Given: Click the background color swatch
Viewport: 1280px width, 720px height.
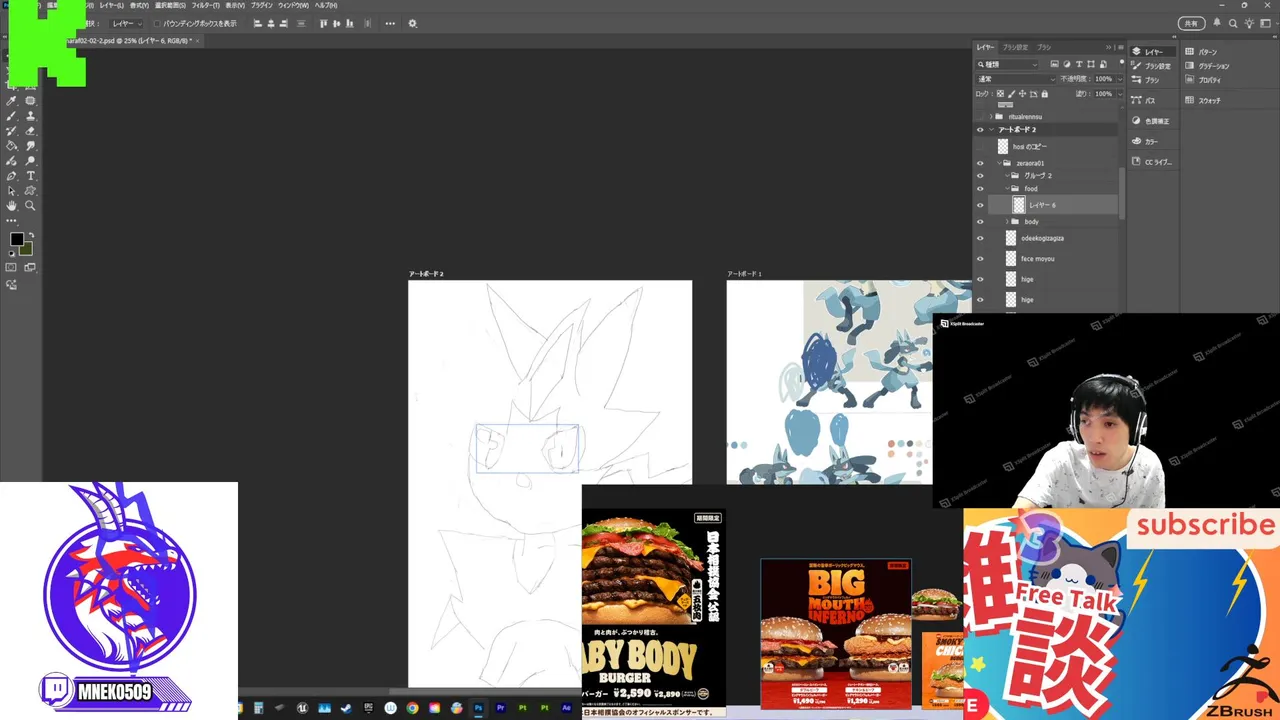Looking at the screenshot, I should pyautogui.click(x=25, y=248).
